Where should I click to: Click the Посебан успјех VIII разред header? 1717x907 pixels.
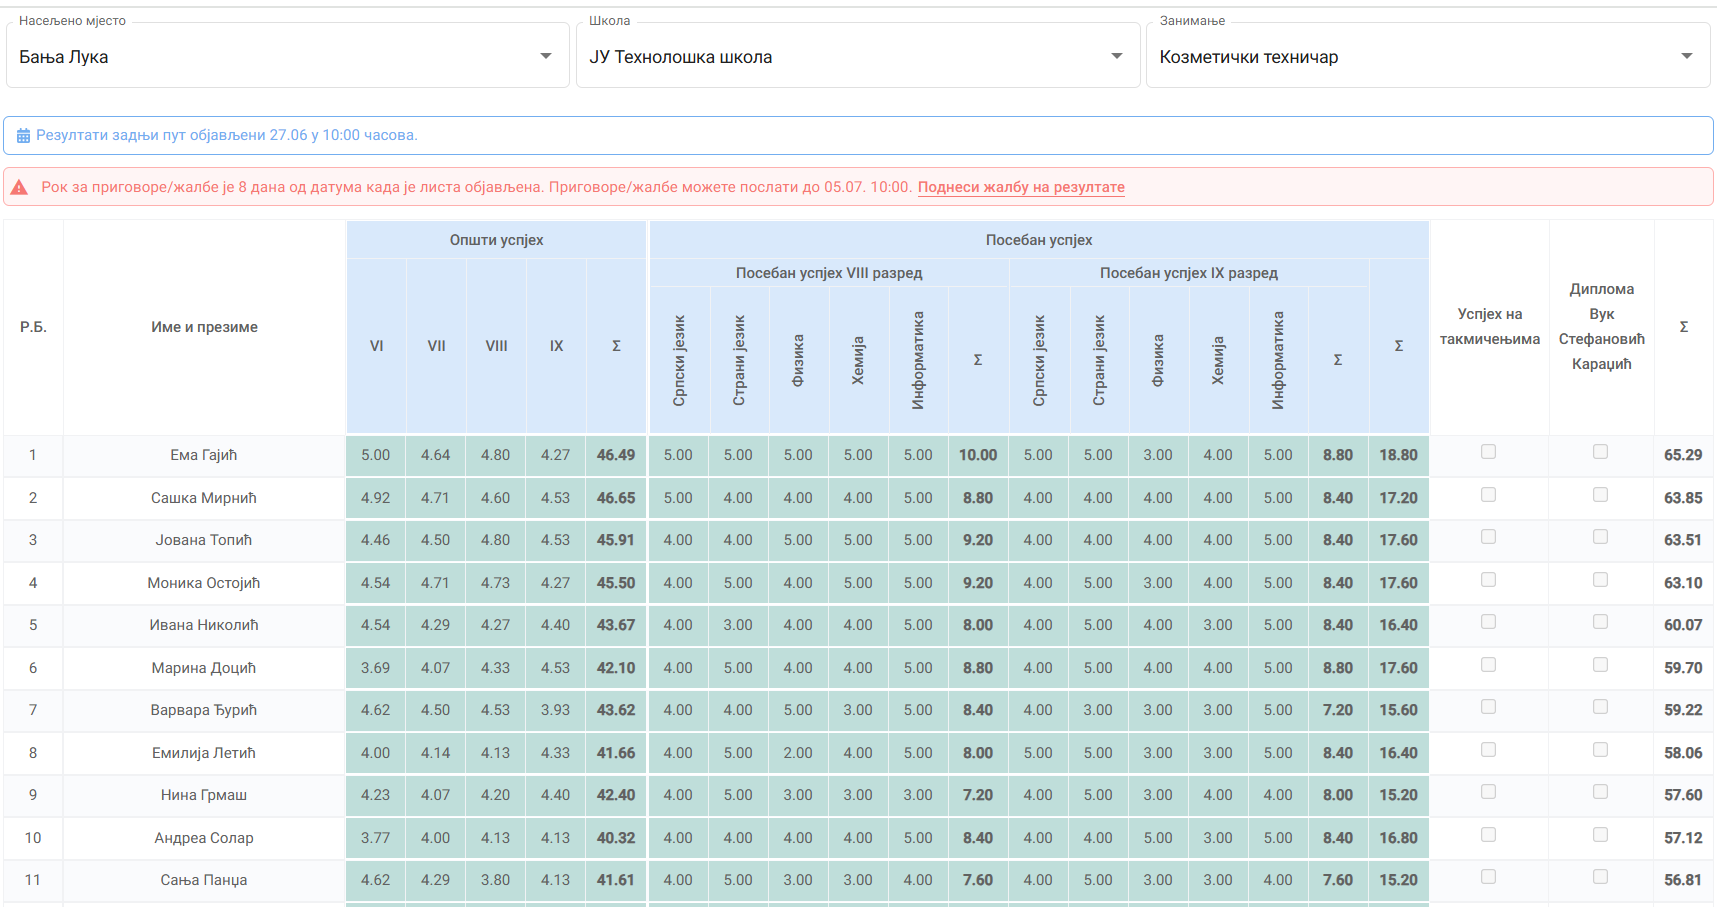[x=829, y=273]
